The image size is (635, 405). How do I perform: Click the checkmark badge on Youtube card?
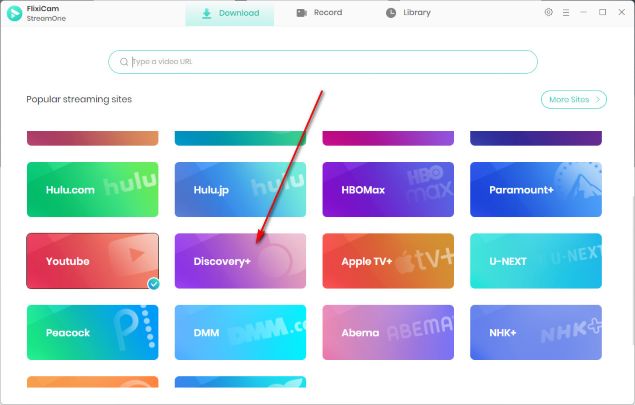pos(153,284)
